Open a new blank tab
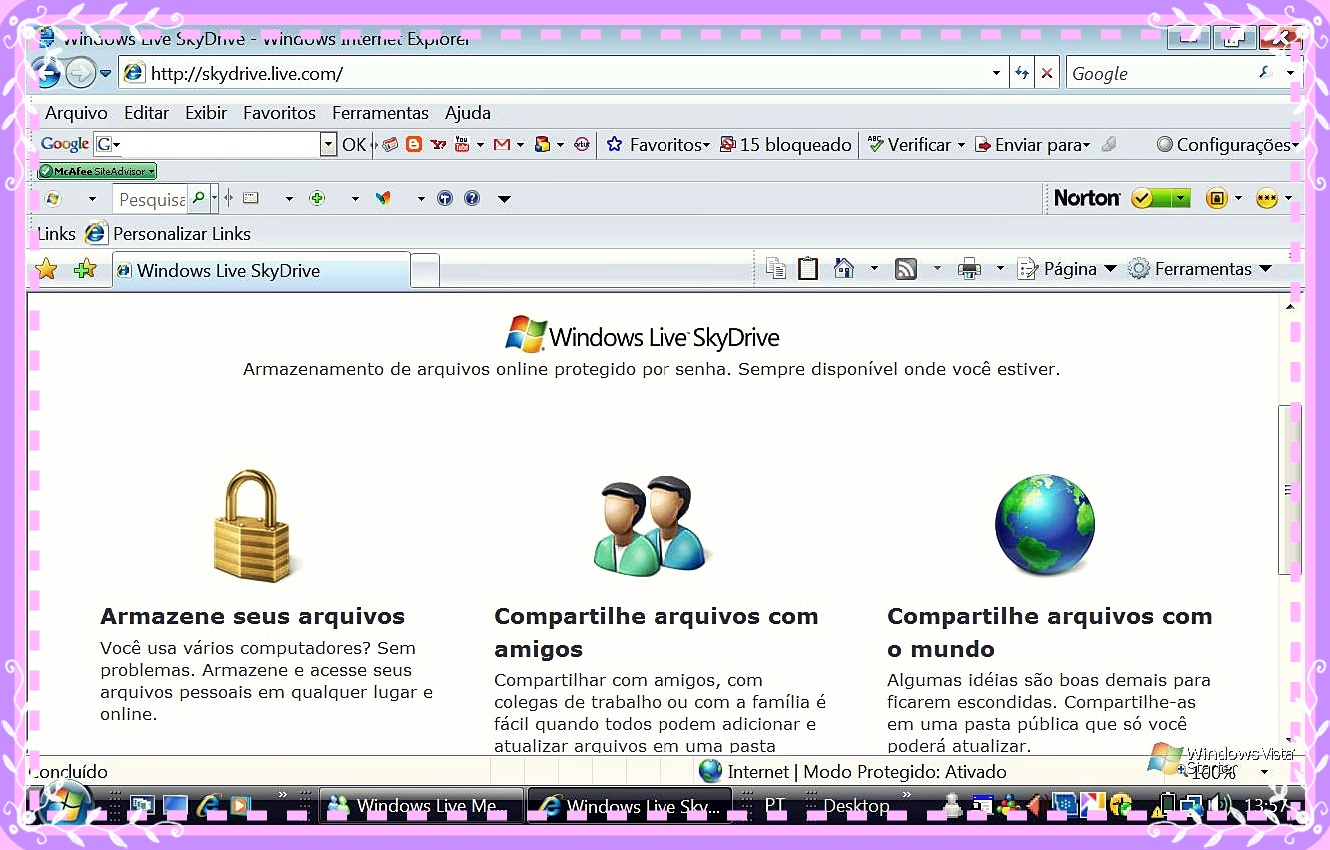 tap(425, 271)
